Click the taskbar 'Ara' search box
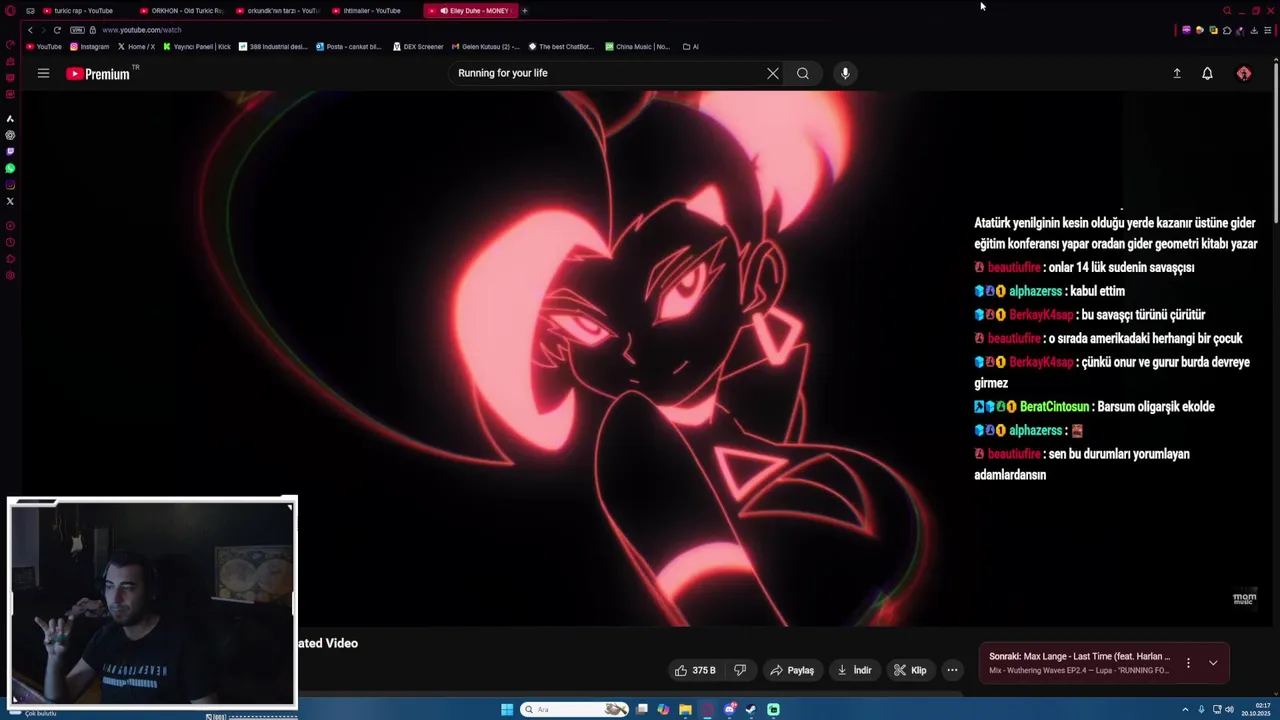 tap(573, 710)
